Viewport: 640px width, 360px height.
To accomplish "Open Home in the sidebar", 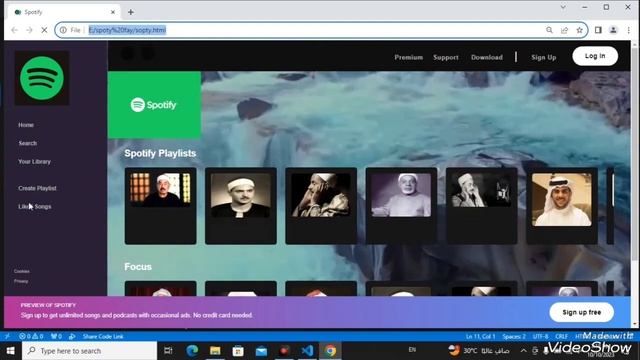I will coord(26,125).
